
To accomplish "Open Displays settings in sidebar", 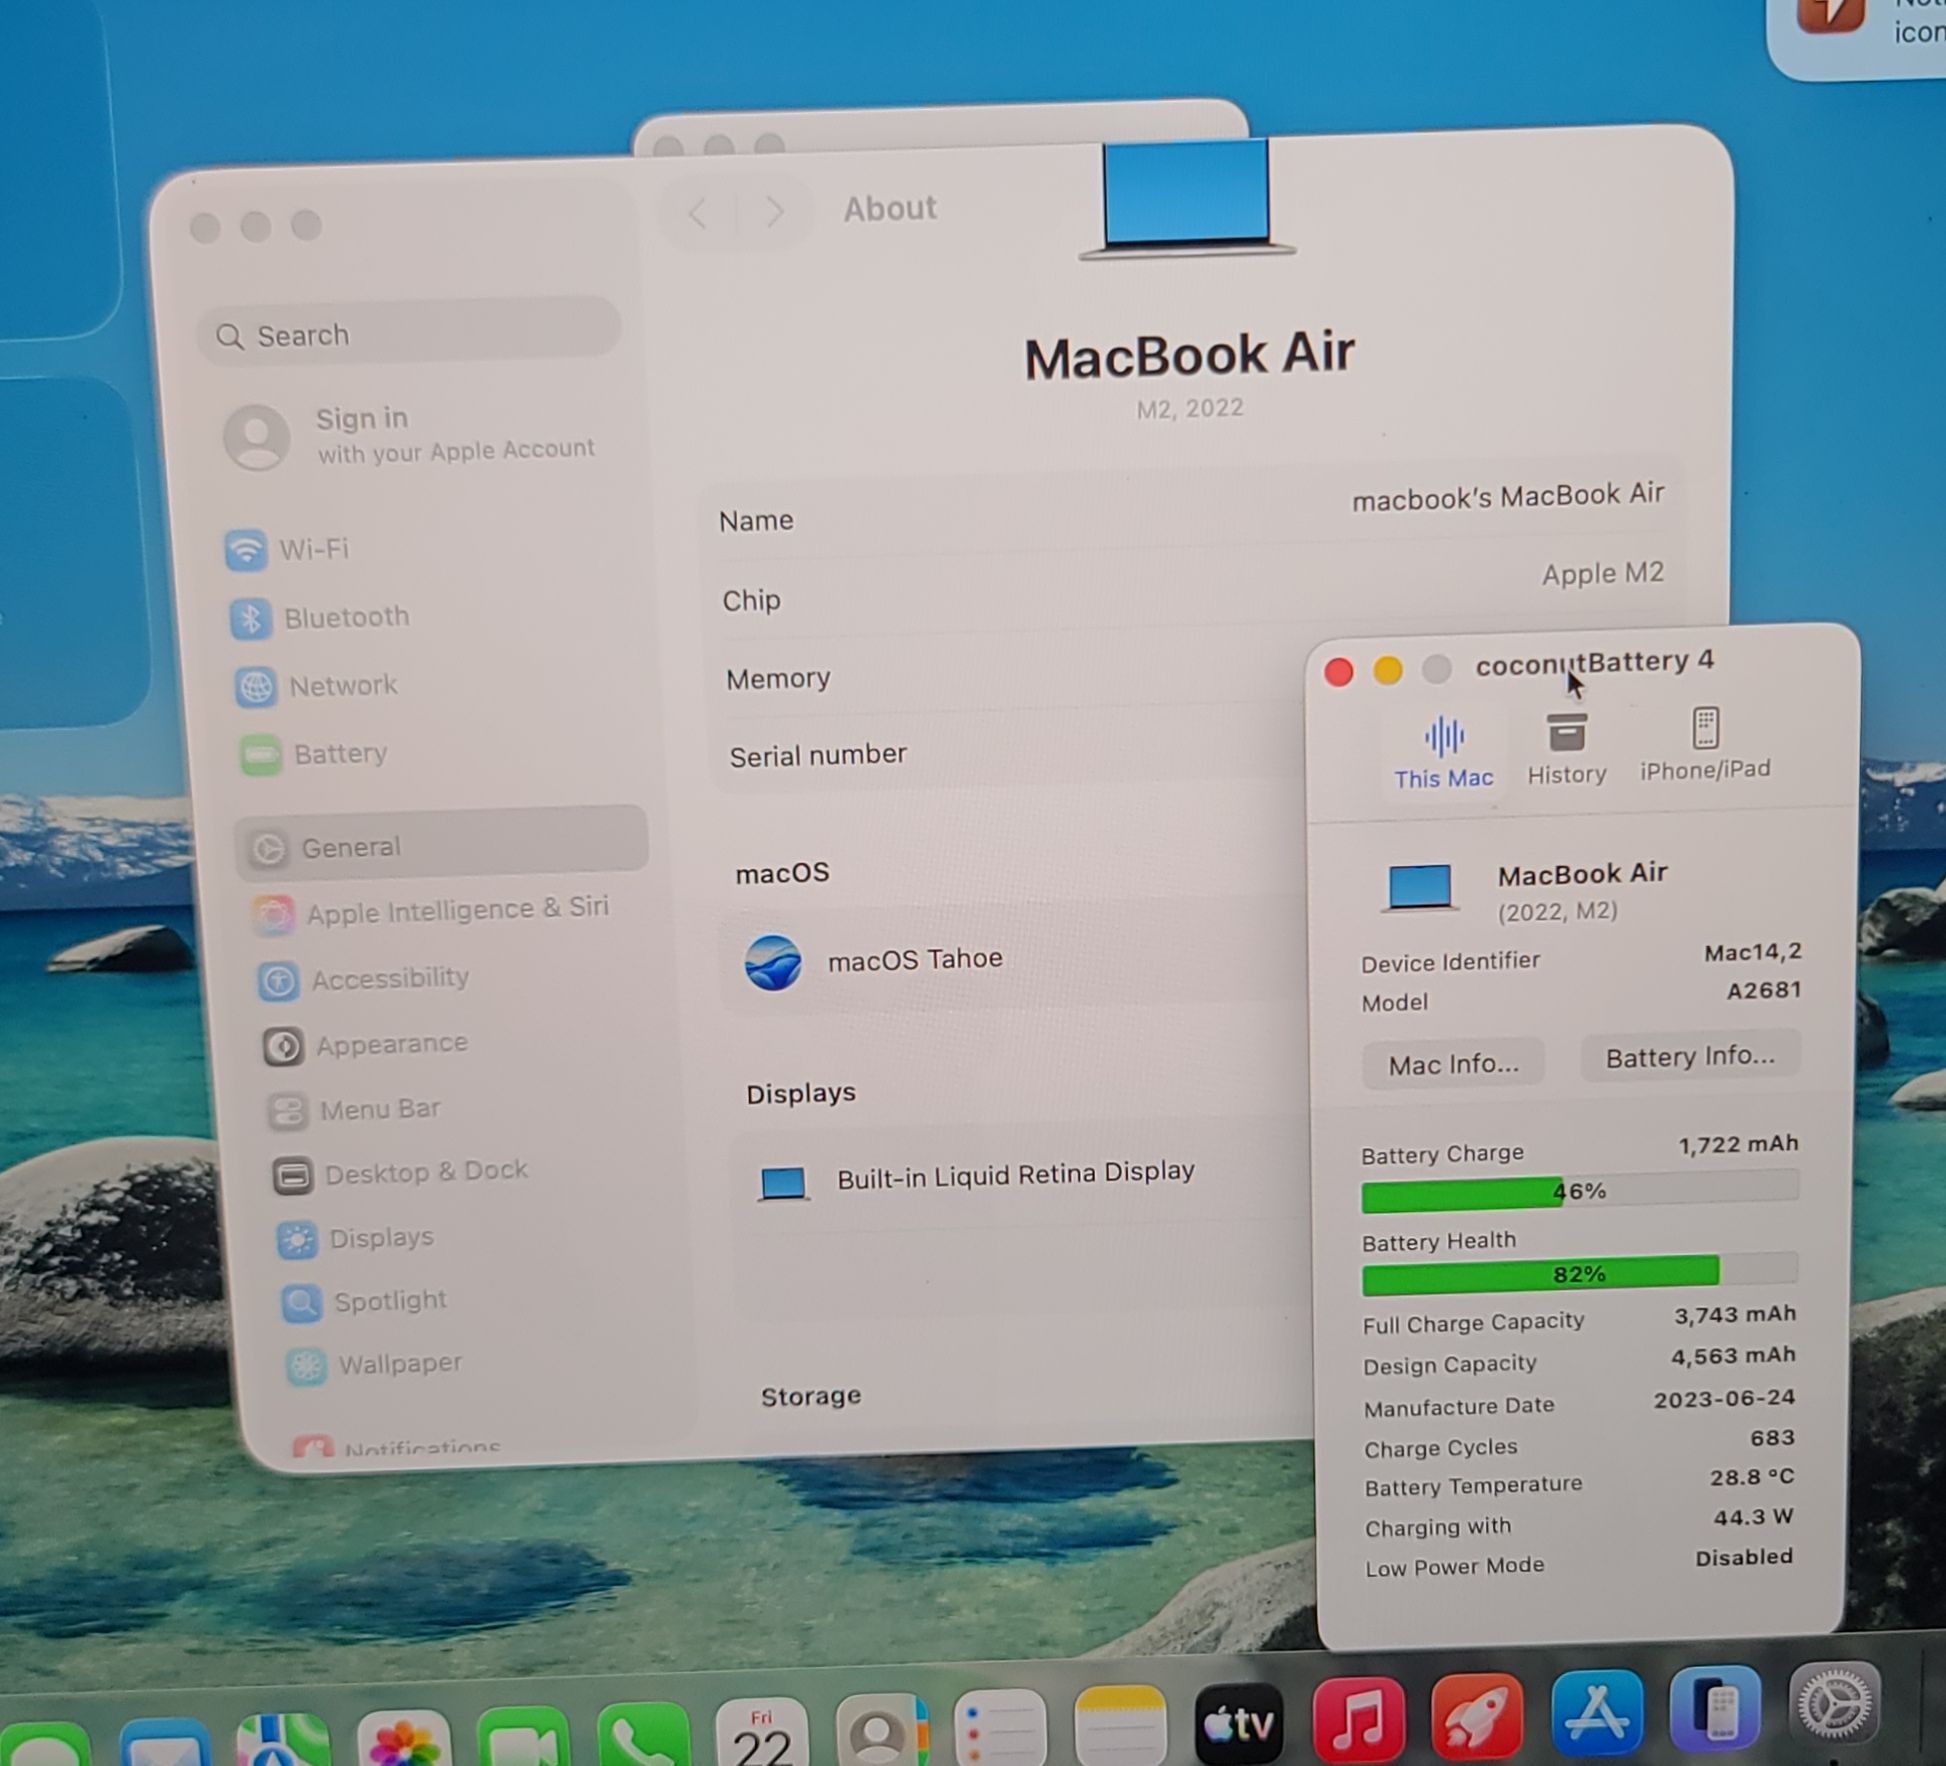I will coord(356,1238).
